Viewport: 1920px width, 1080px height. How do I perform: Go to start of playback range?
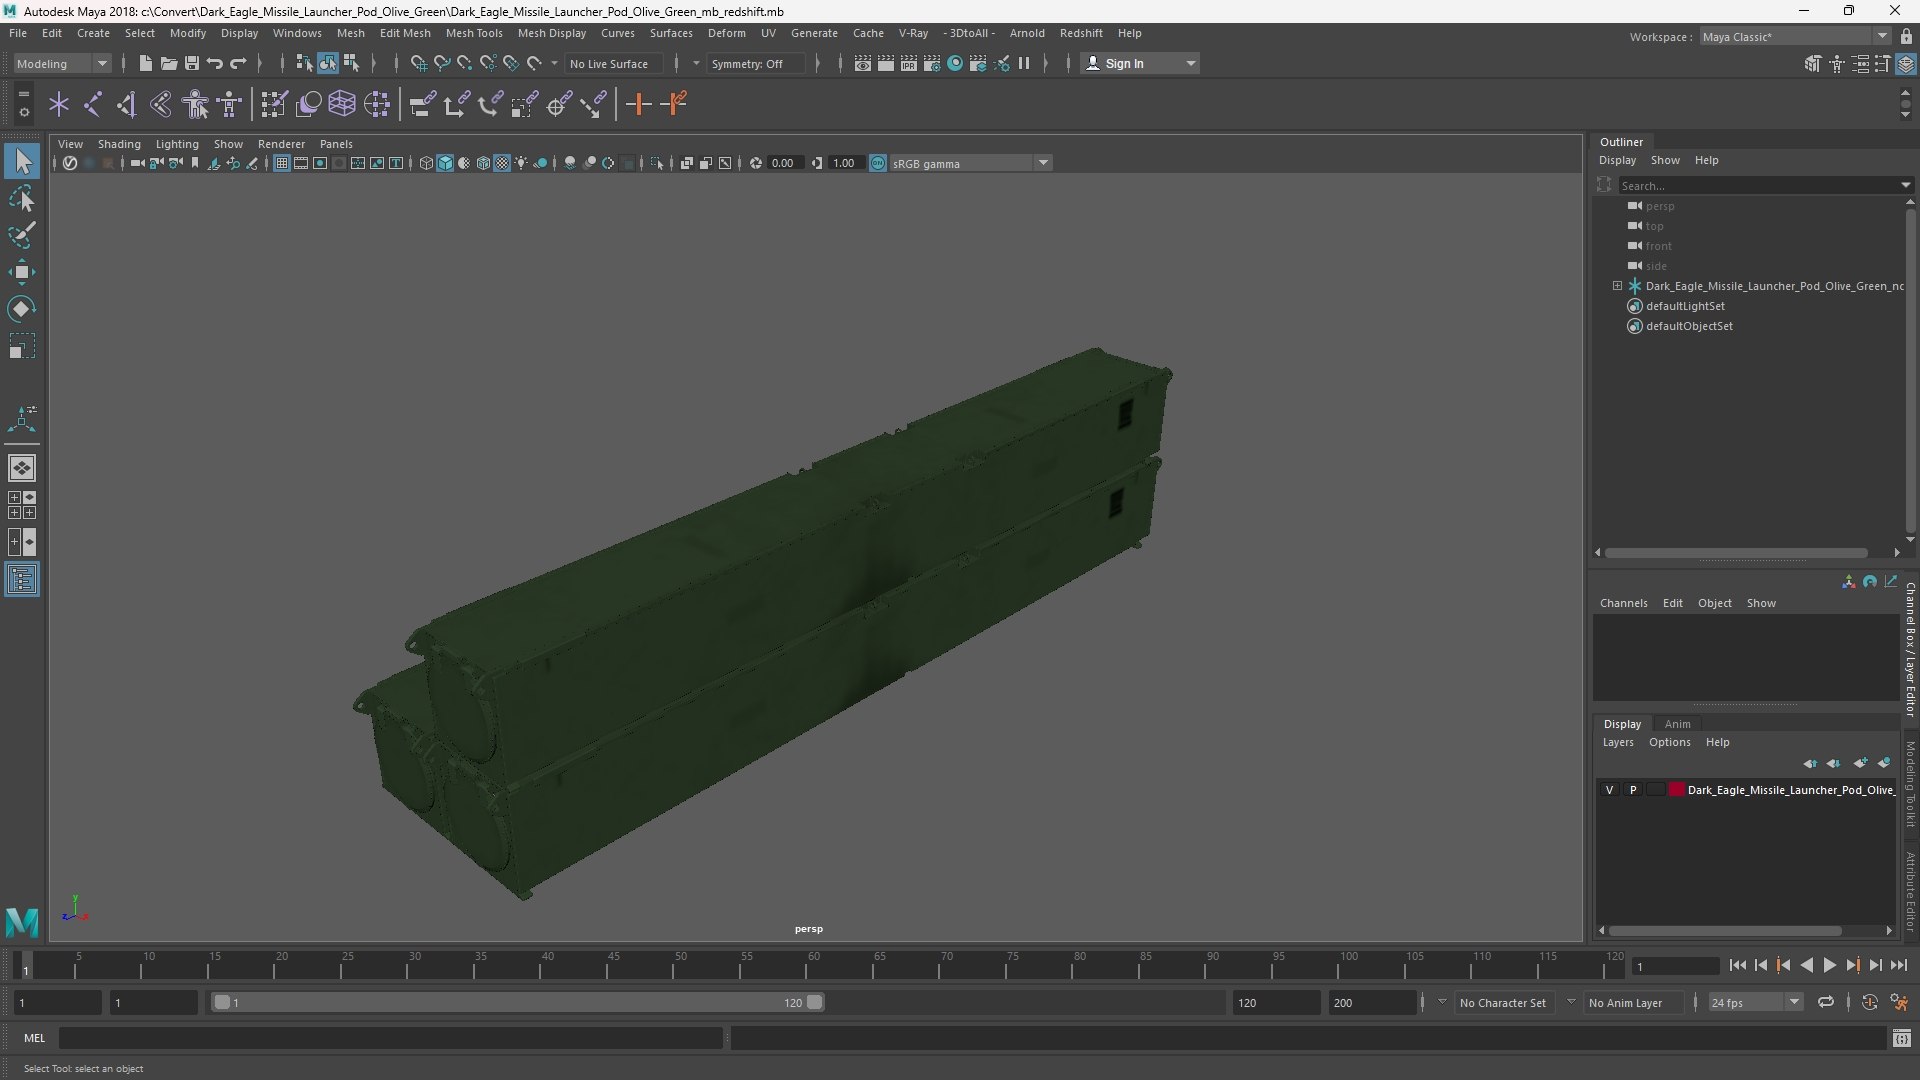coord(1737,965)
